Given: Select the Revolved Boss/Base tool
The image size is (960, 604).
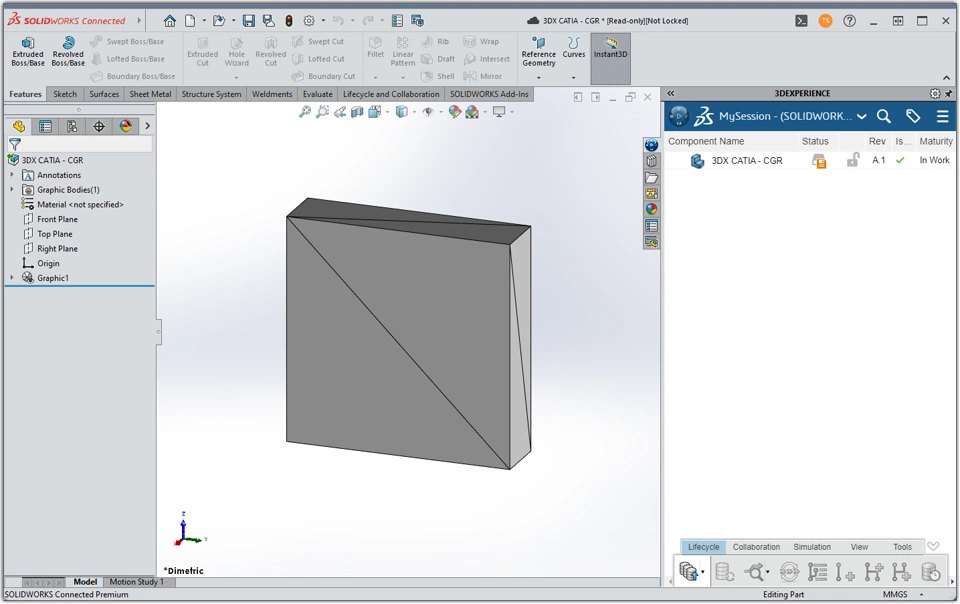Looking at the screenshot, I should (x=68, y=51).
